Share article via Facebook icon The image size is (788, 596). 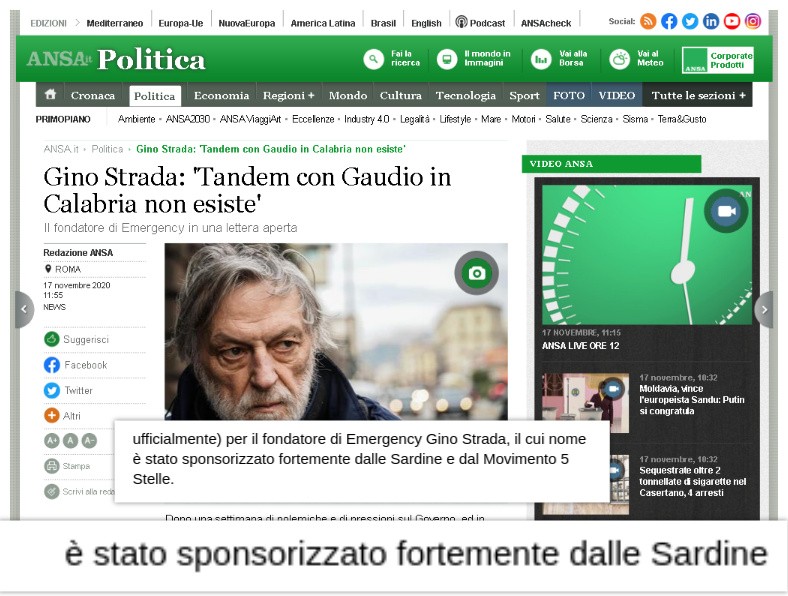[52, 365]
